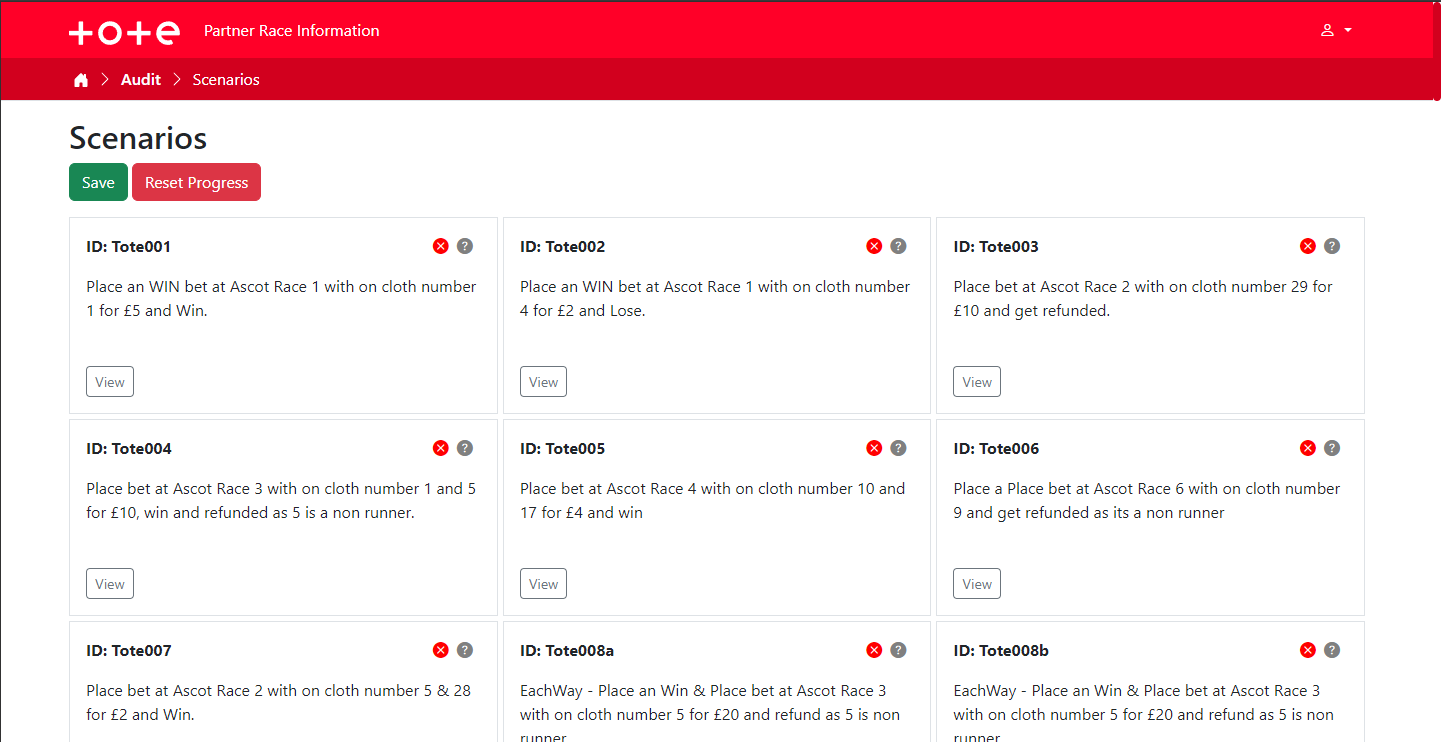
Task: Open help question mark for Tote003
Action: coord(1332,246)
